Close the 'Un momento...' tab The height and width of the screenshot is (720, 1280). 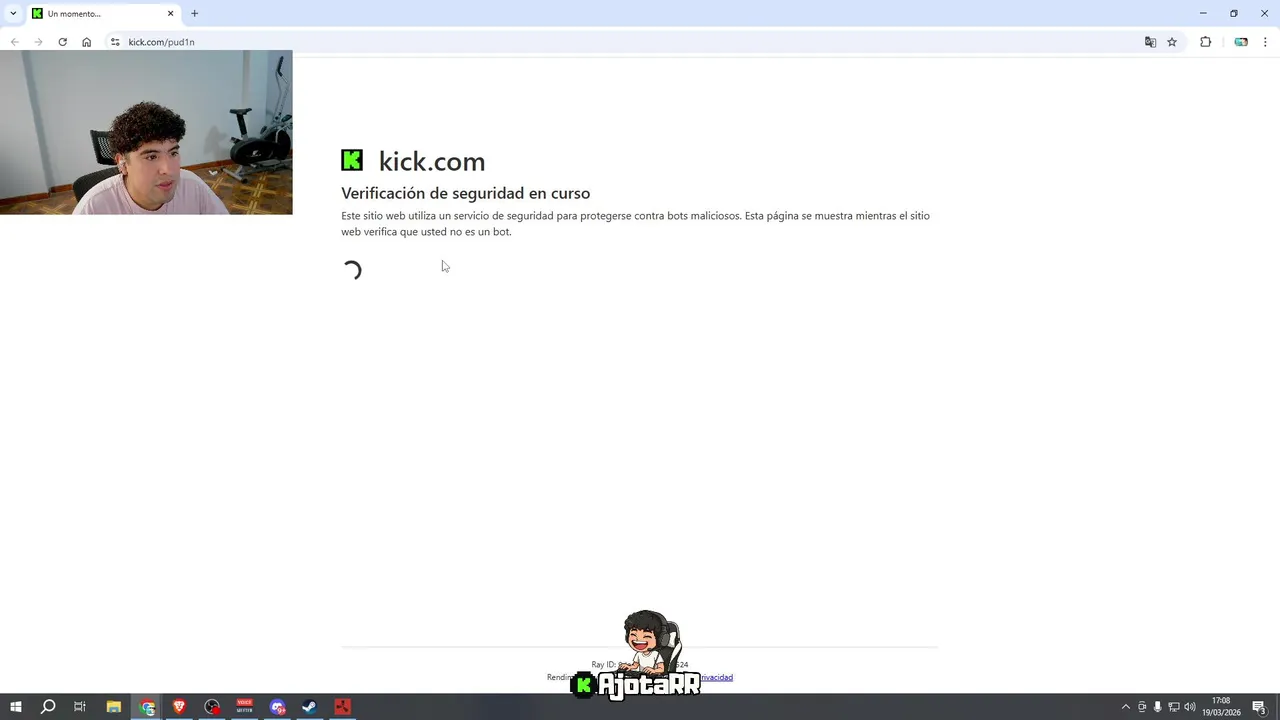170,13
